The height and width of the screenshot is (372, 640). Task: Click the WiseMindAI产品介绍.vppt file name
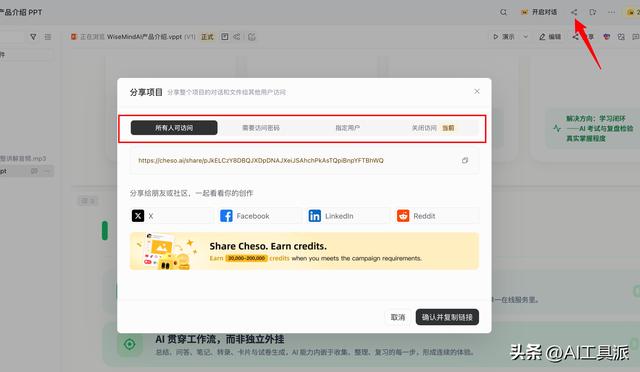[144, 37]
